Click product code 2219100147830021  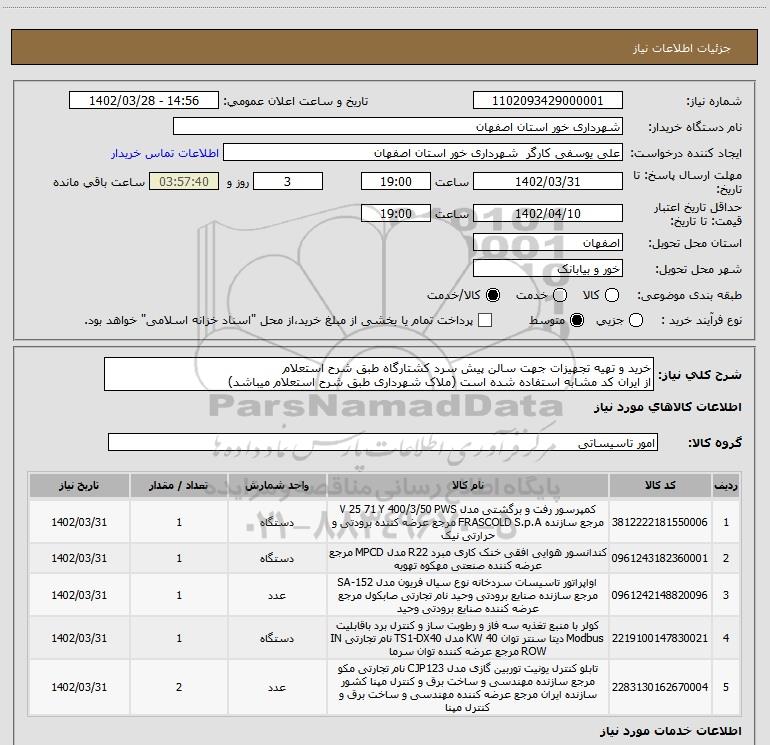click(x=660, y=638)
